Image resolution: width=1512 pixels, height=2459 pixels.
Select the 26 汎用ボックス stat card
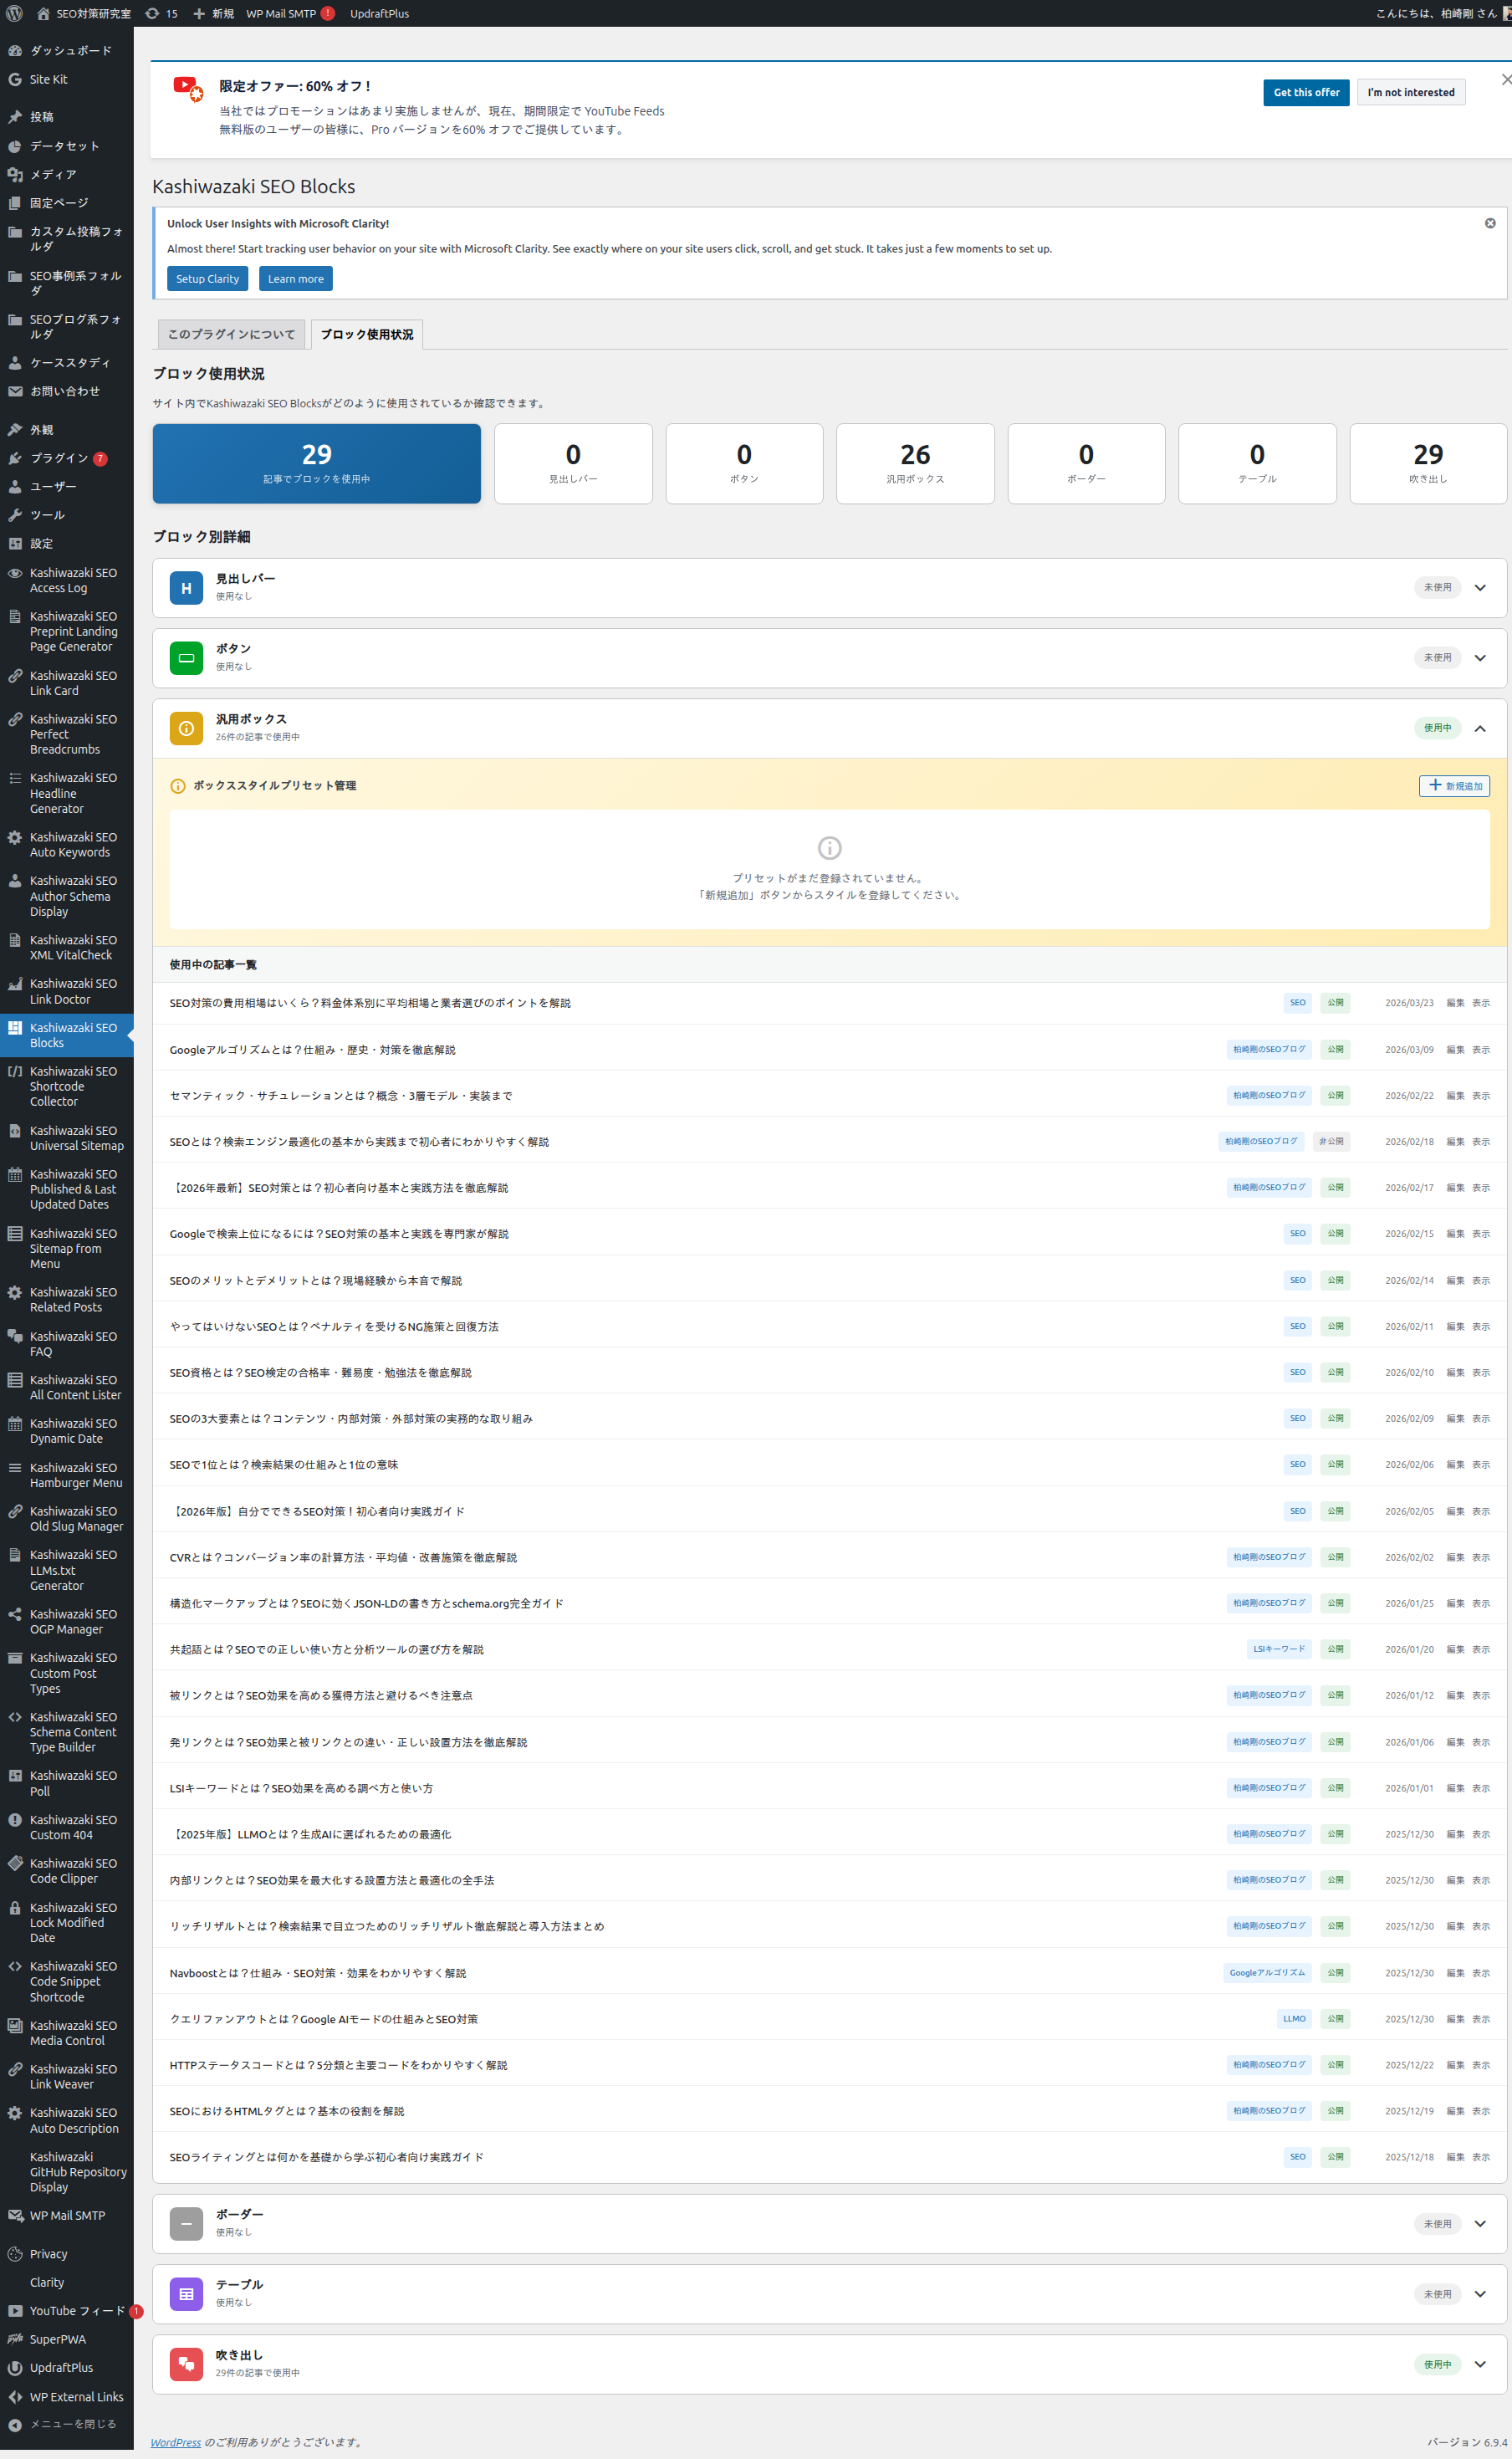click(x=914, y=463)
